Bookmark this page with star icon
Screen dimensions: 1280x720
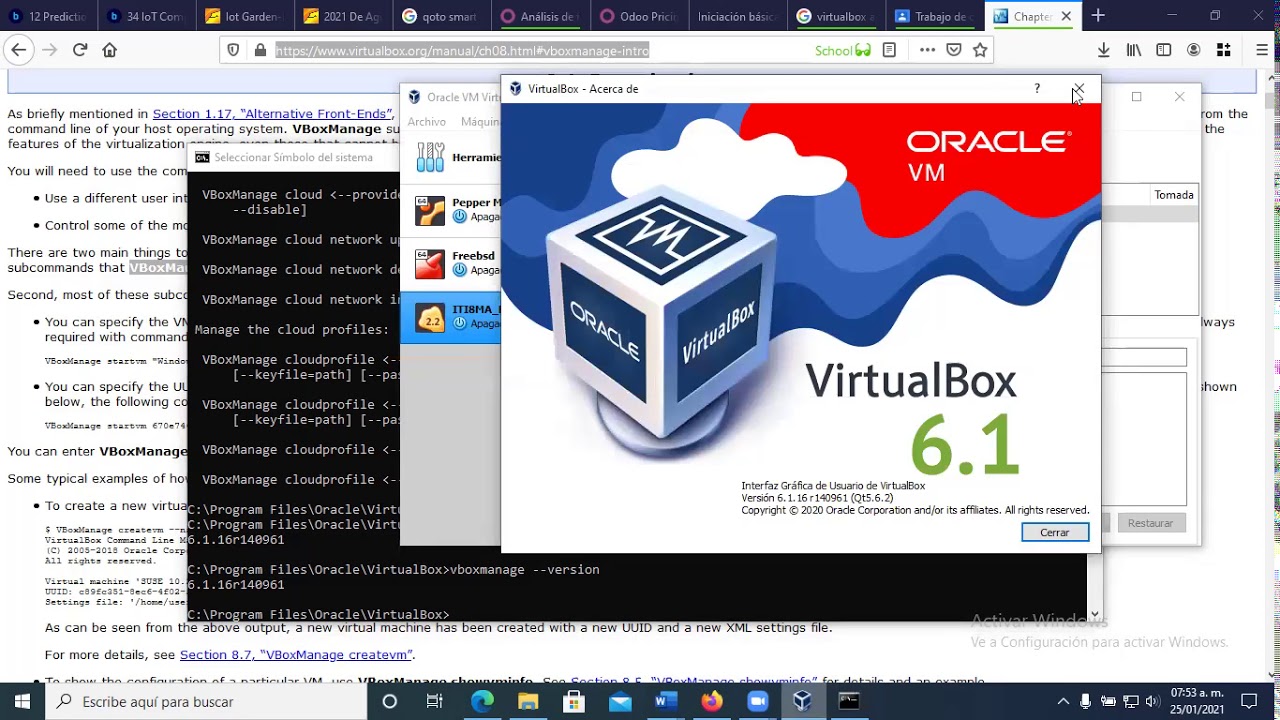click(980, 50)
